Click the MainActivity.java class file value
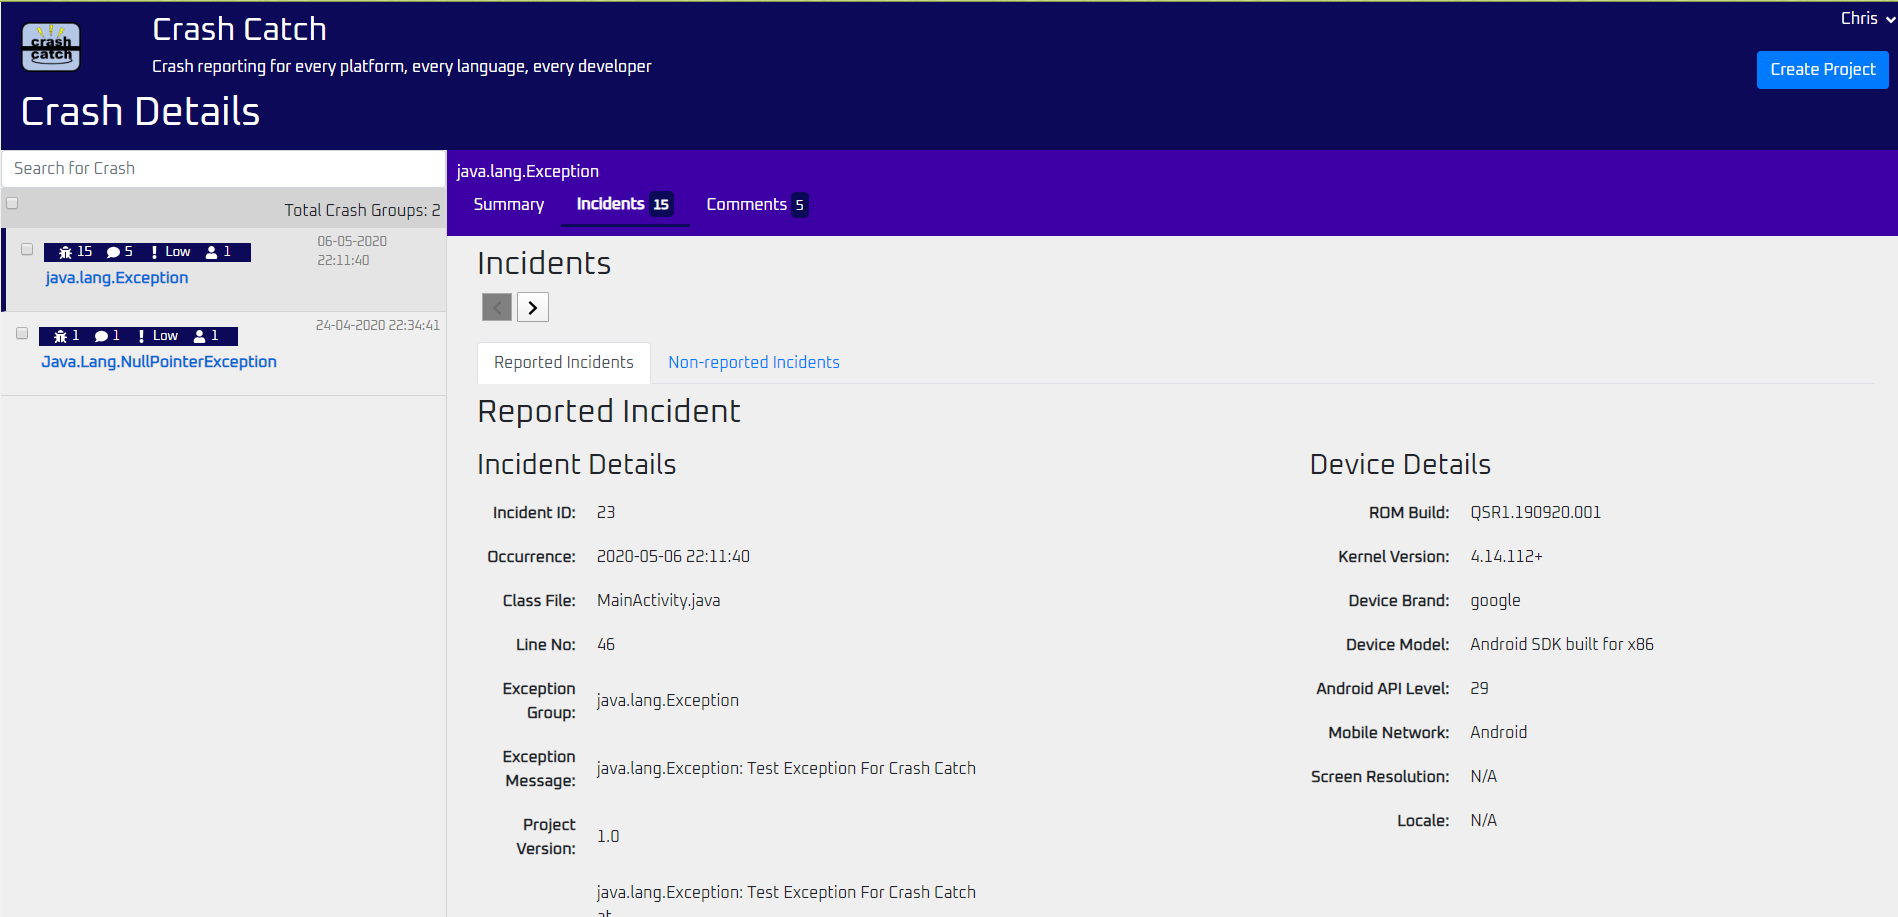 tap(658, 600)
